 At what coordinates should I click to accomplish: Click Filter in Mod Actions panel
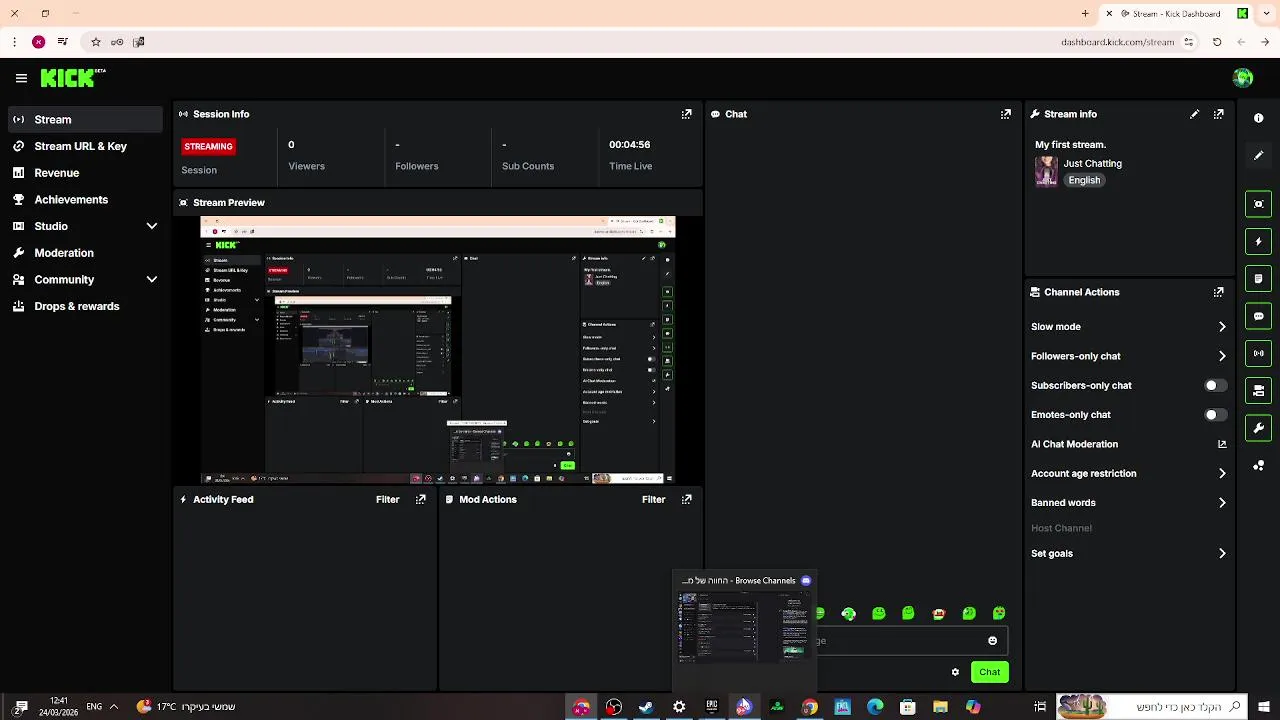[653, 499]
